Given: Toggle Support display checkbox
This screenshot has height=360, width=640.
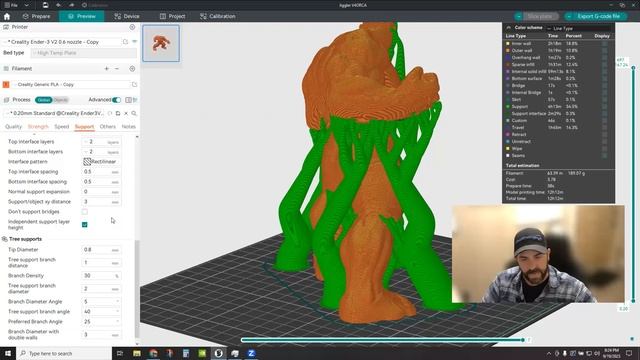Looking at the screenshot, I should coord(604,107).
